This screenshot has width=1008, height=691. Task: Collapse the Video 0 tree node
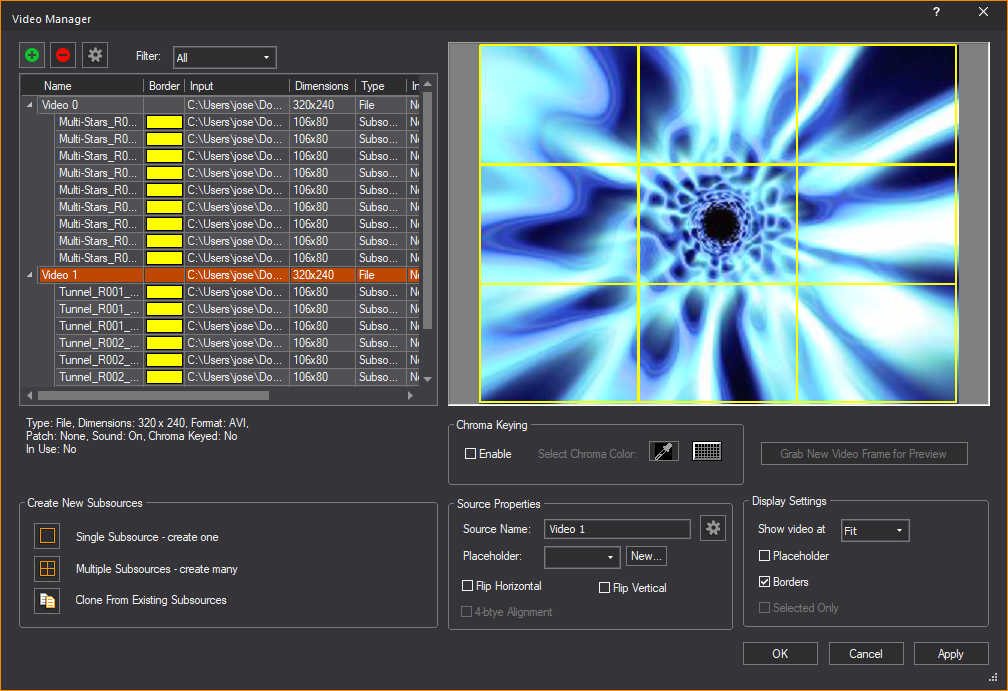pos(28,105)
